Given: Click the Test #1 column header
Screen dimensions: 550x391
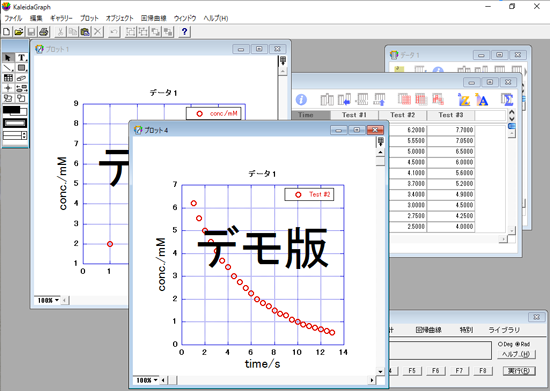Looking at the screenshot, I should pos(354,115).
